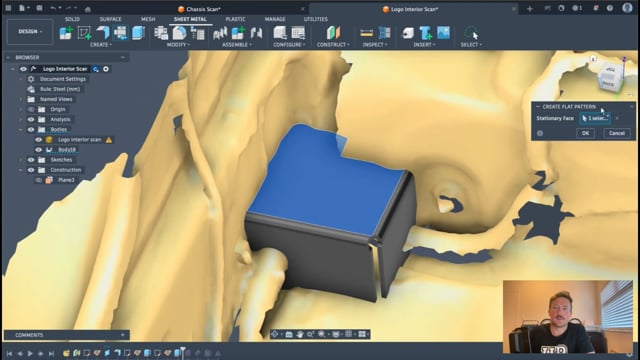Click OK in Create Flat Pattern dialog

point(585,133)
